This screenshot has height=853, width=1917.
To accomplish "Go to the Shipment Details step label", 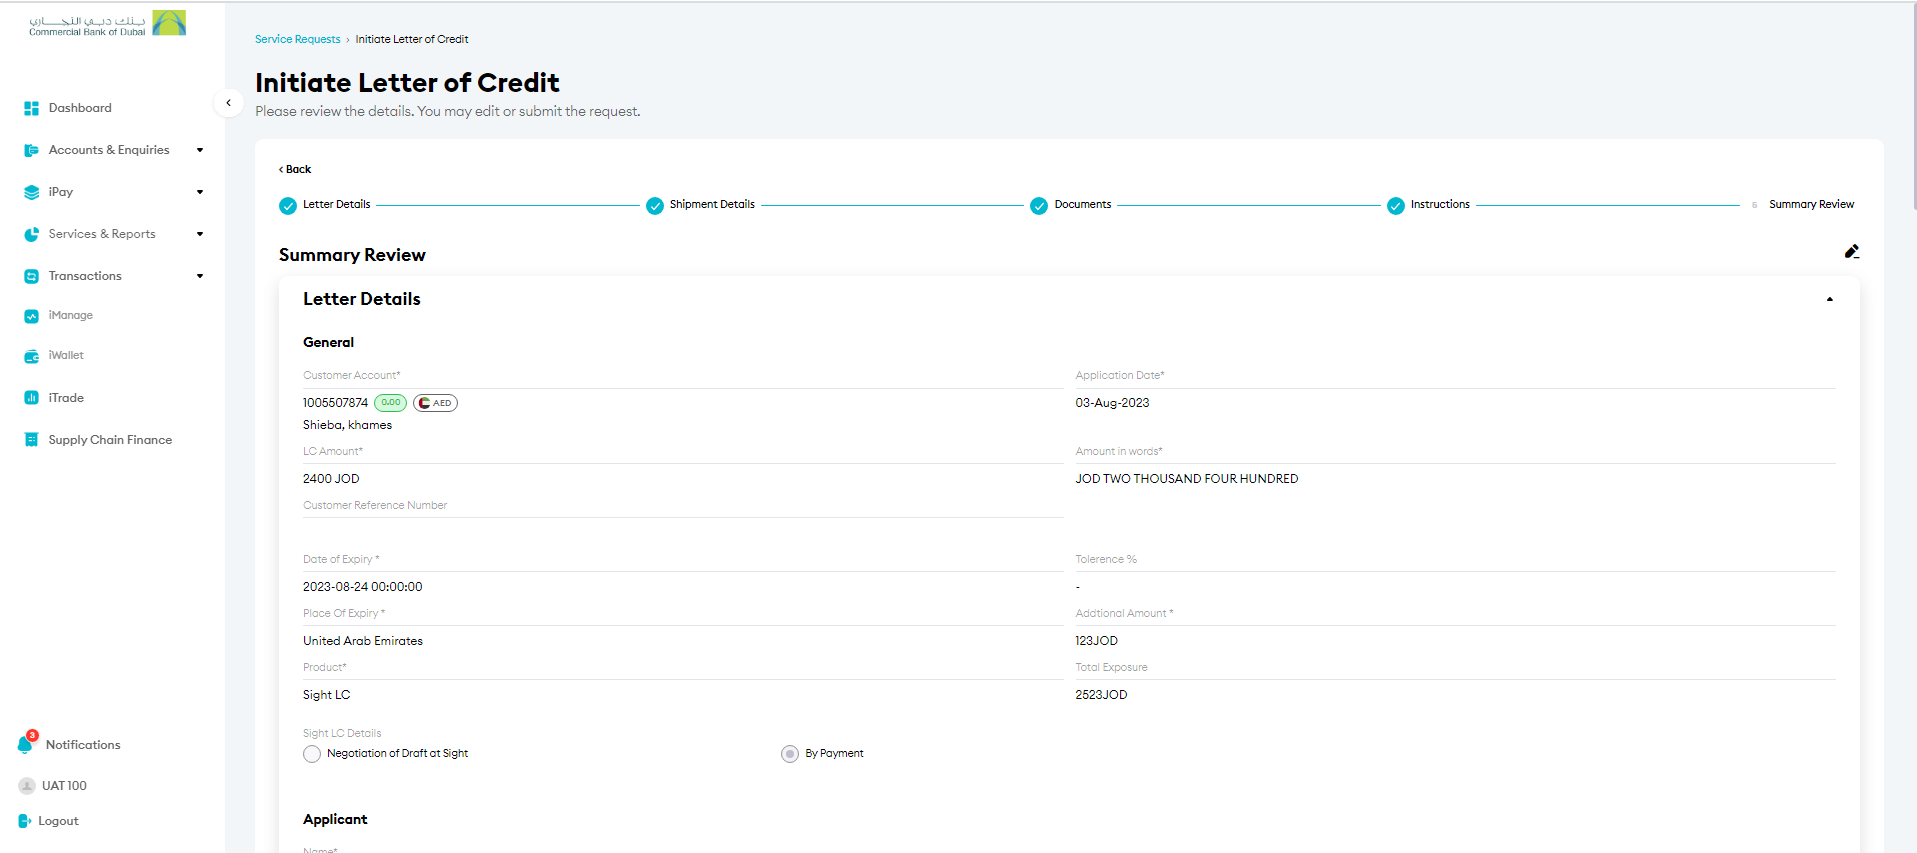I will pos(712,205).
